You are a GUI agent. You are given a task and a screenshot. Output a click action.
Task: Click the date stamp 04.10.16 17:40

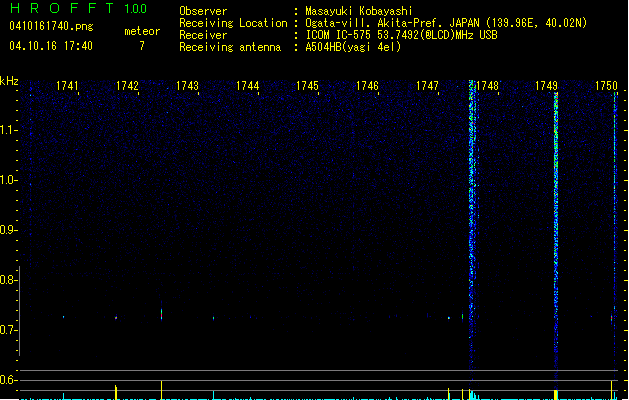(51, 46)
